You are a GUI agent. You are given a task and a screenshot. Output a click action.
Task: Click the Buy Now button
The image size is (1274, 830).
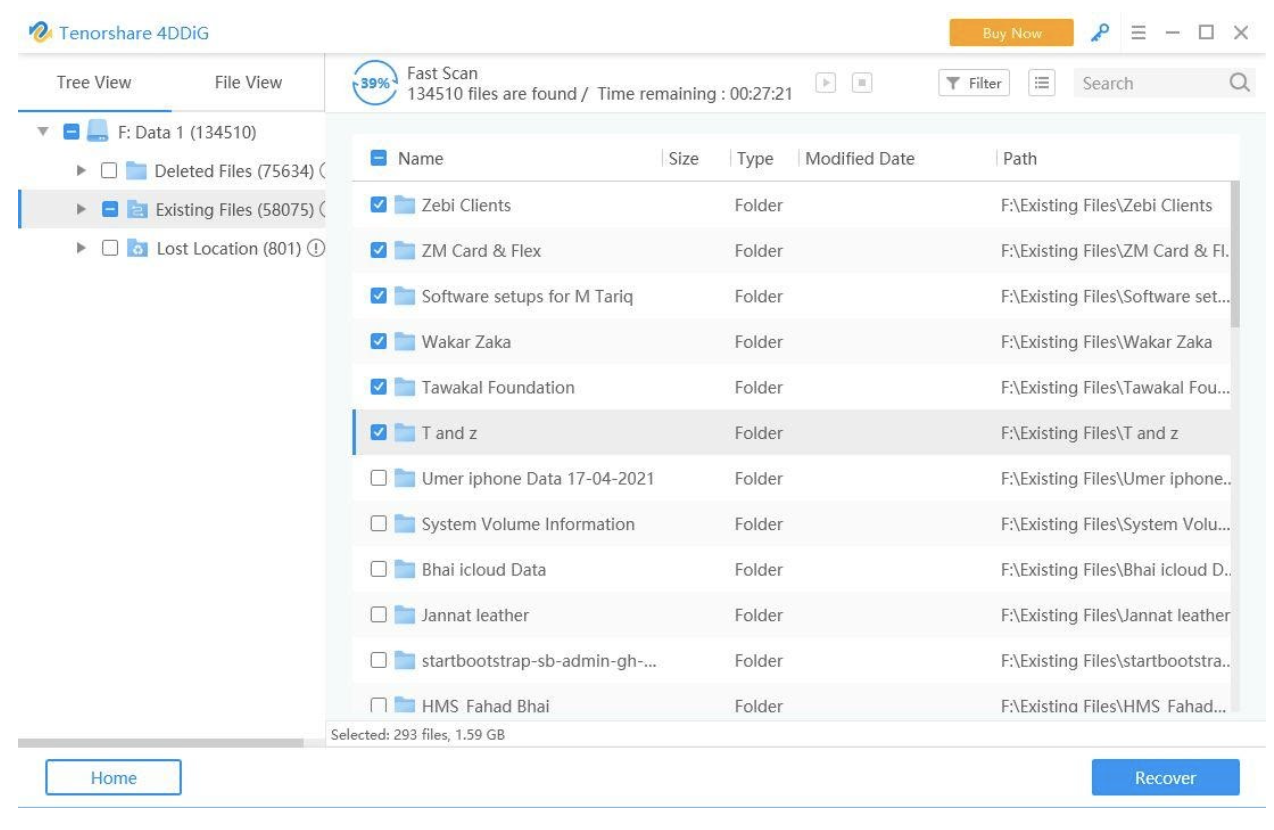tap(1011, 33)
